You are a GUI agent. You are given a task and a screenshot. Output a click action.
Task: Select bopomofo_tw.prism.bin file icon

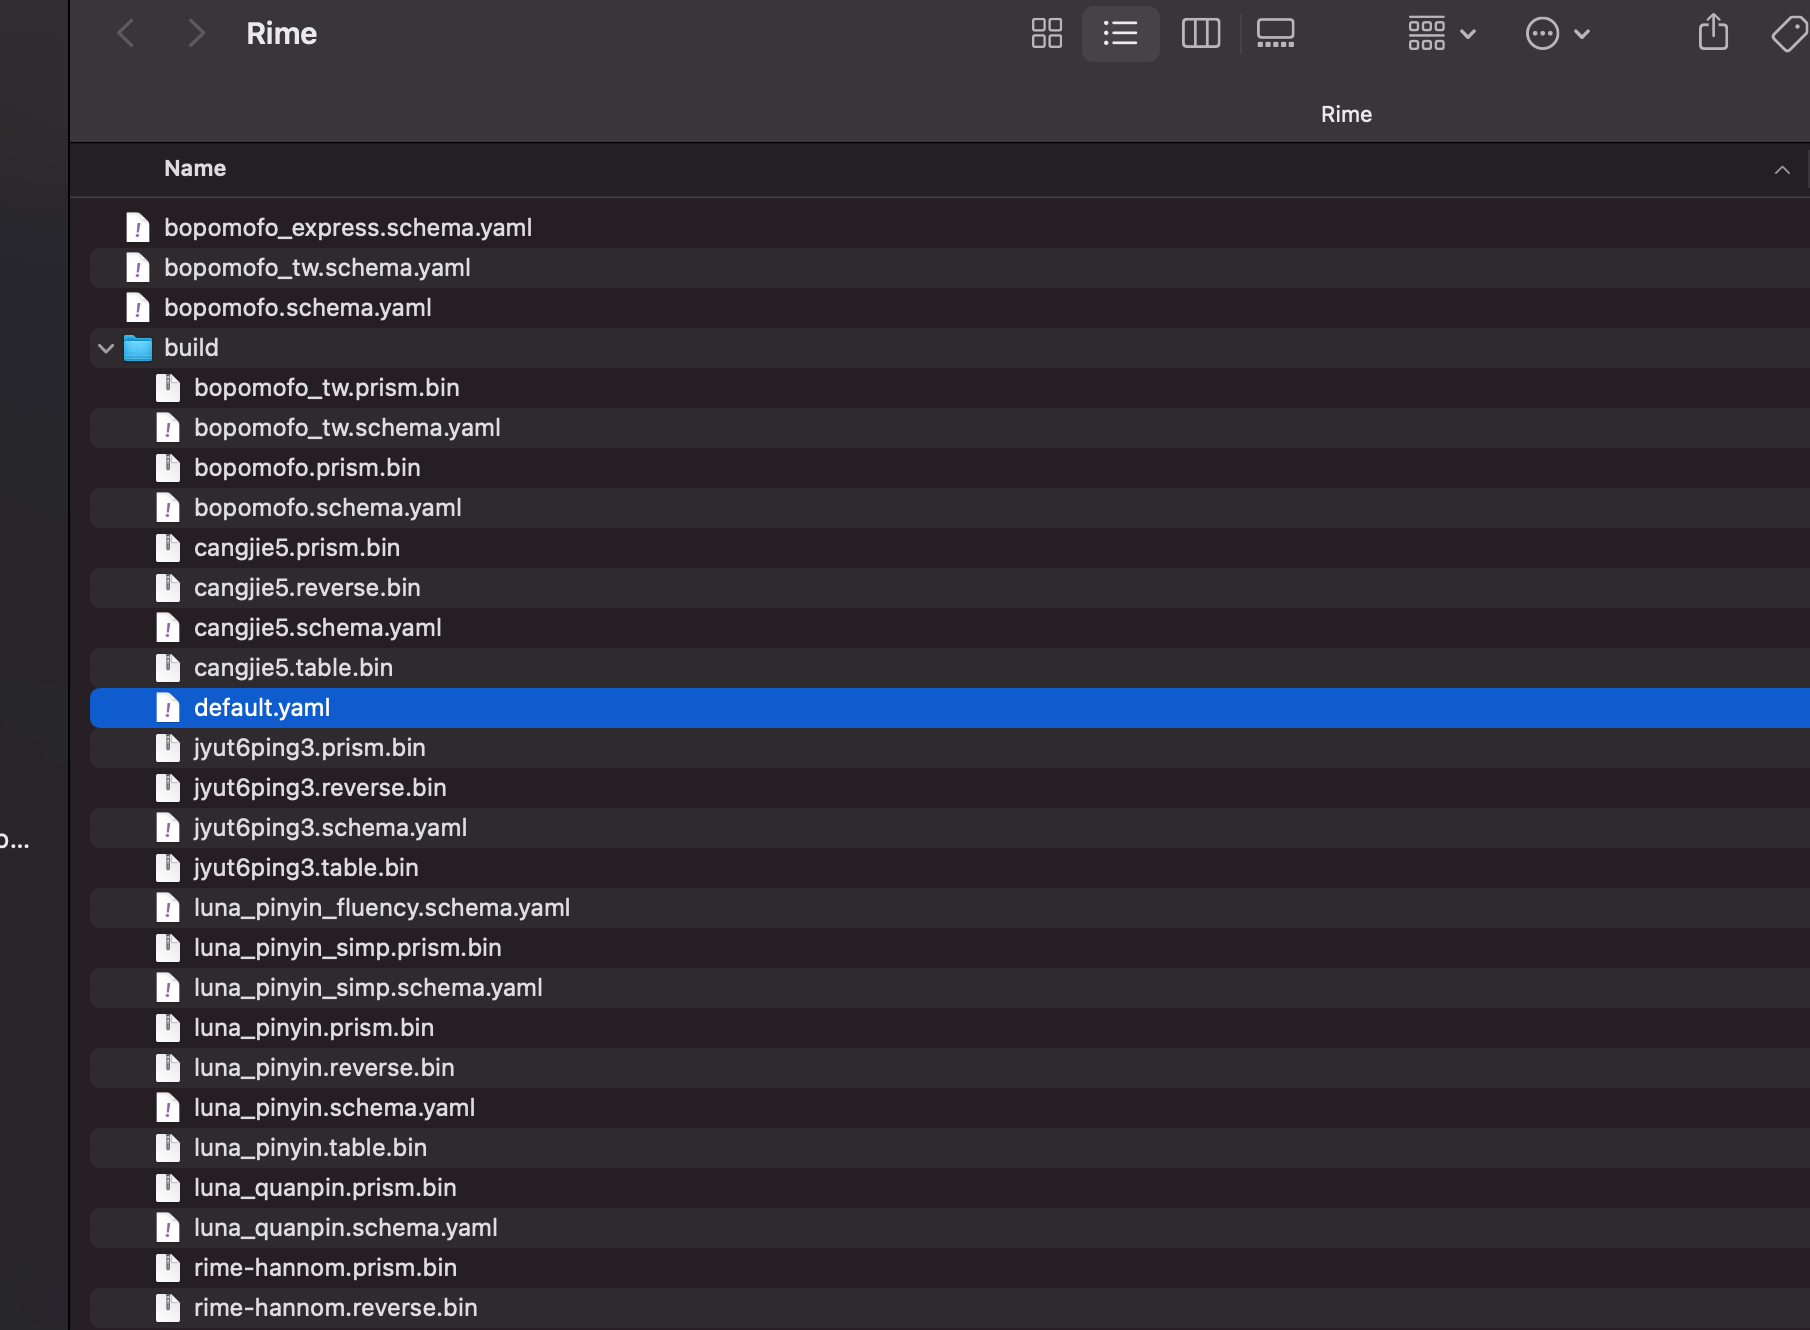click(x=168, y=388)
